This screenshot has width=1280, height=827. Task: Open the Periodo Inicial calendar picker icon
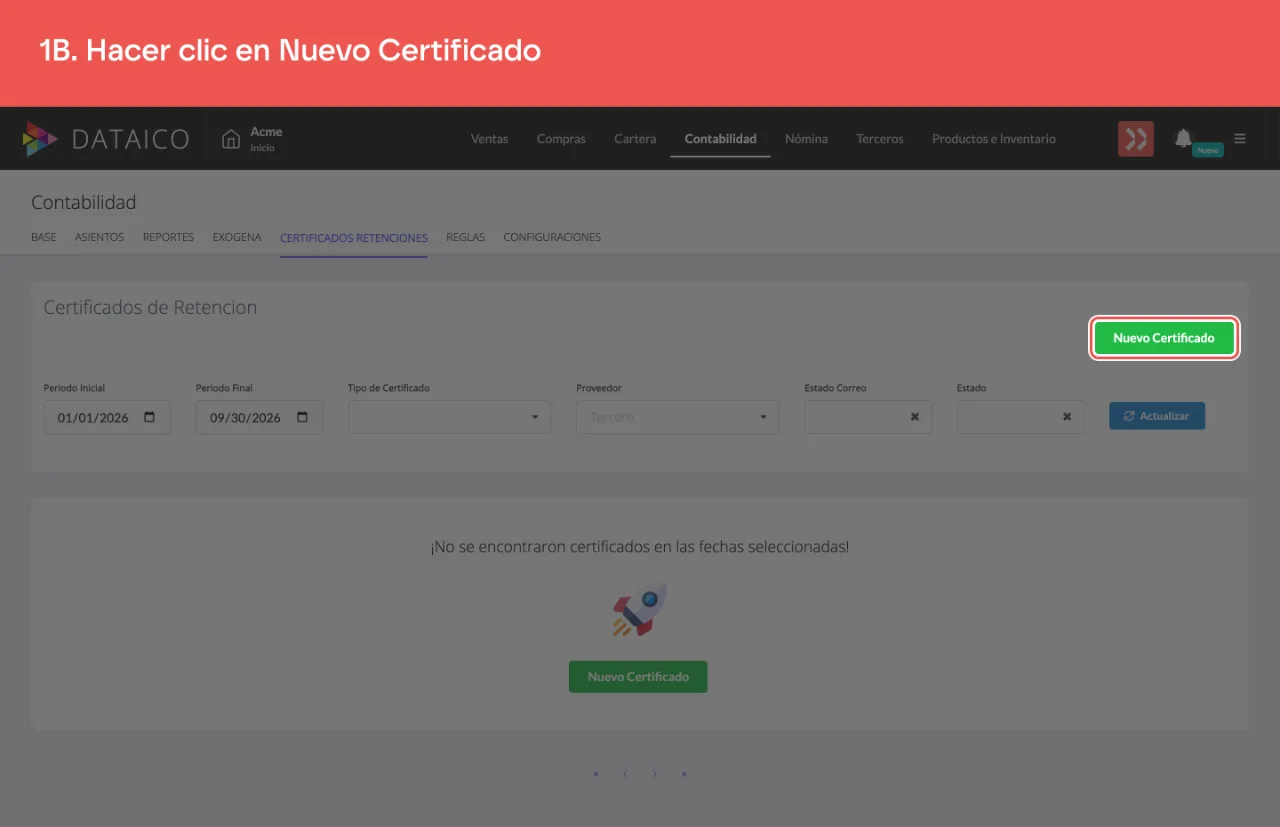[150, 417]
